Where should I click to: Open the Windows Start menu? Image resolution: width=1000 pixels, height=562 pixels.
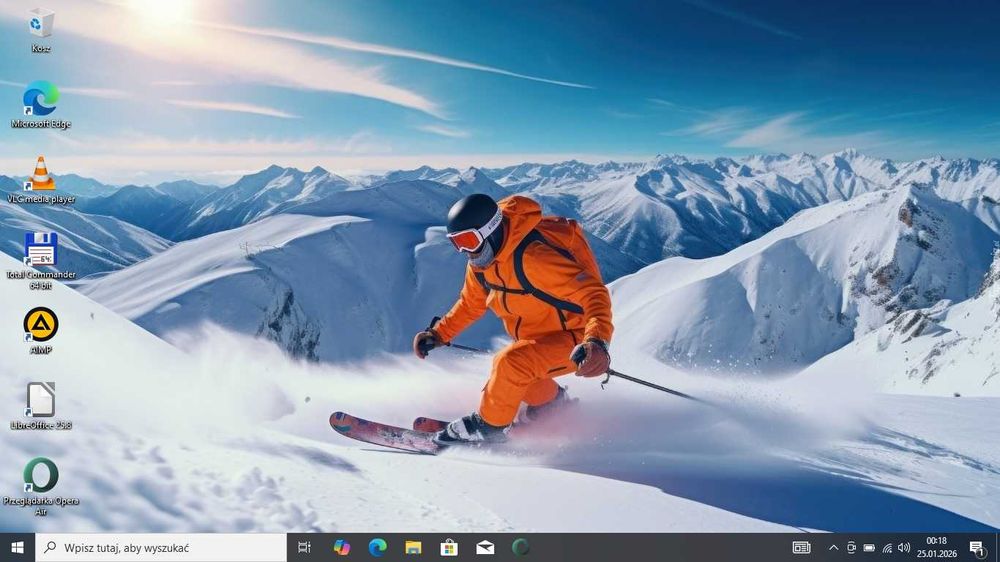pos(17,547)
